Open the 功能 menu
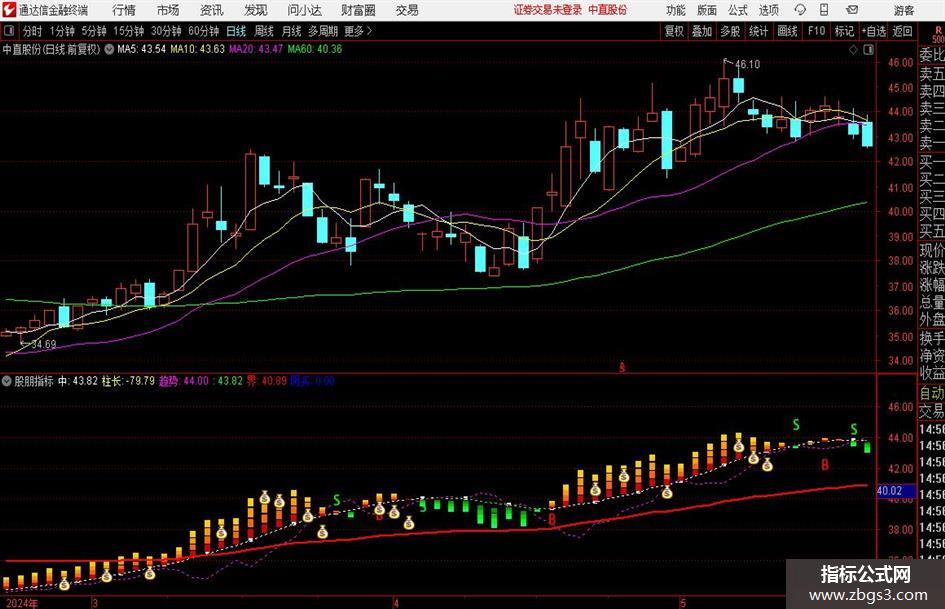This screenshot has height=609, width=945. tap(676, 10)
